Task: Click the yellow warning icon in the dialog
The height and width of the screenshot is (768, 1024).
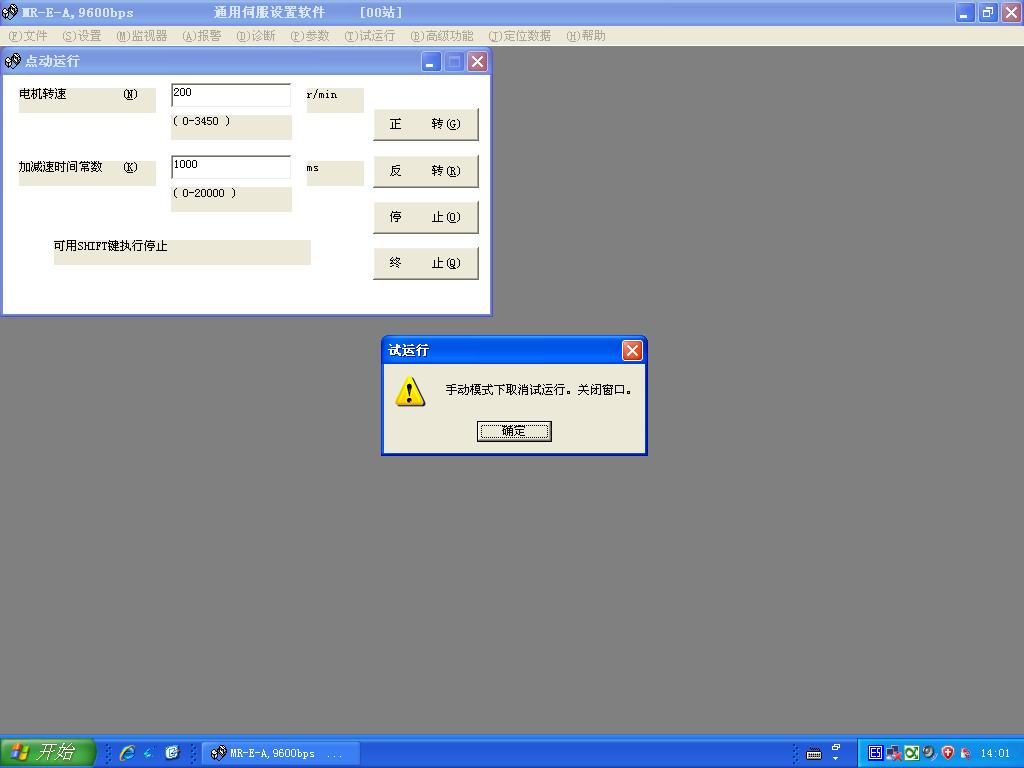Action: 410,391
